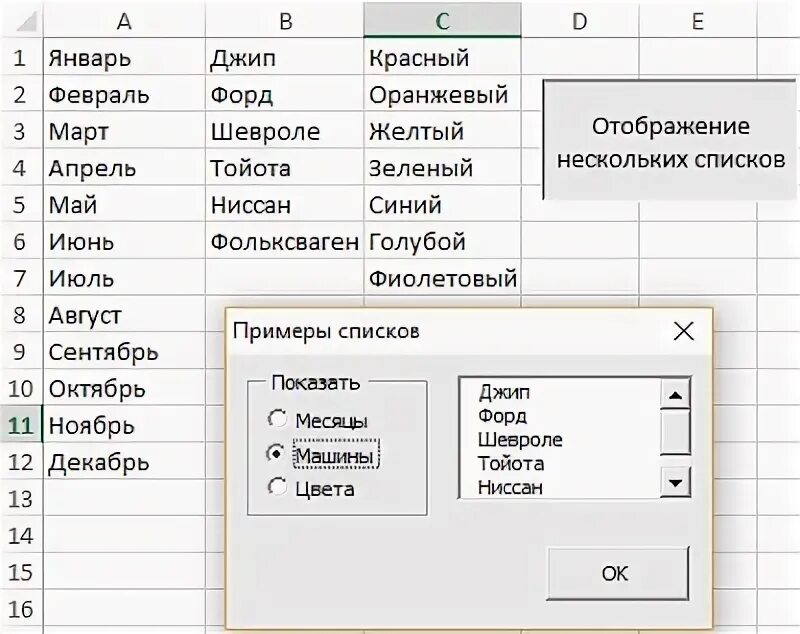Click the listbox scroll up arrow
This screenshot has height=634, width=800.
click(x=675, y=394)
